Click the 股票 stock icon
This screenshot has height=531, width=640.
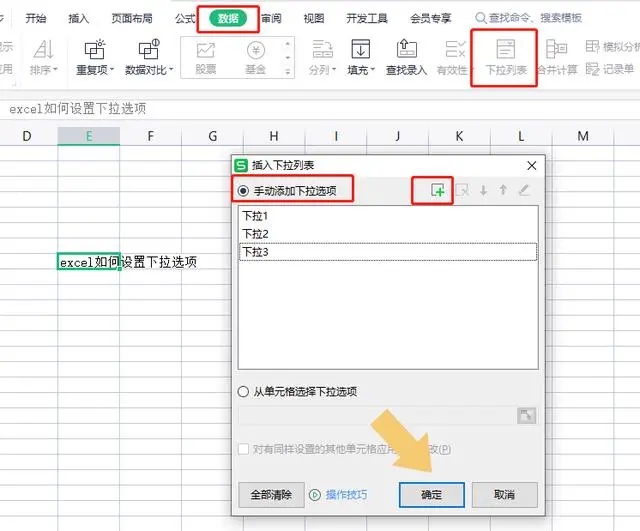coord(206,57)
